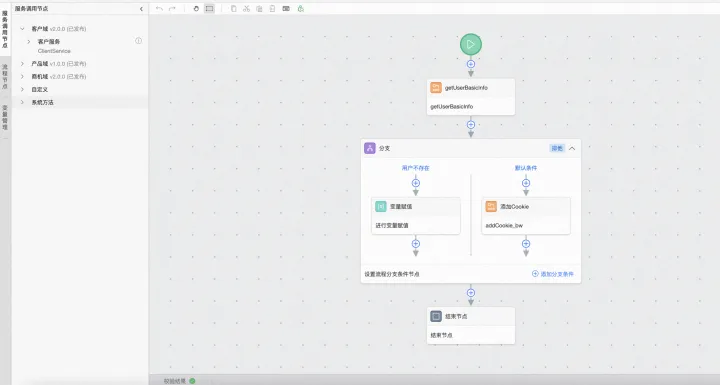The image size is (720, 385).
Task: Switch to 变量管理 vertical tab
Action: tap(5, 117)
